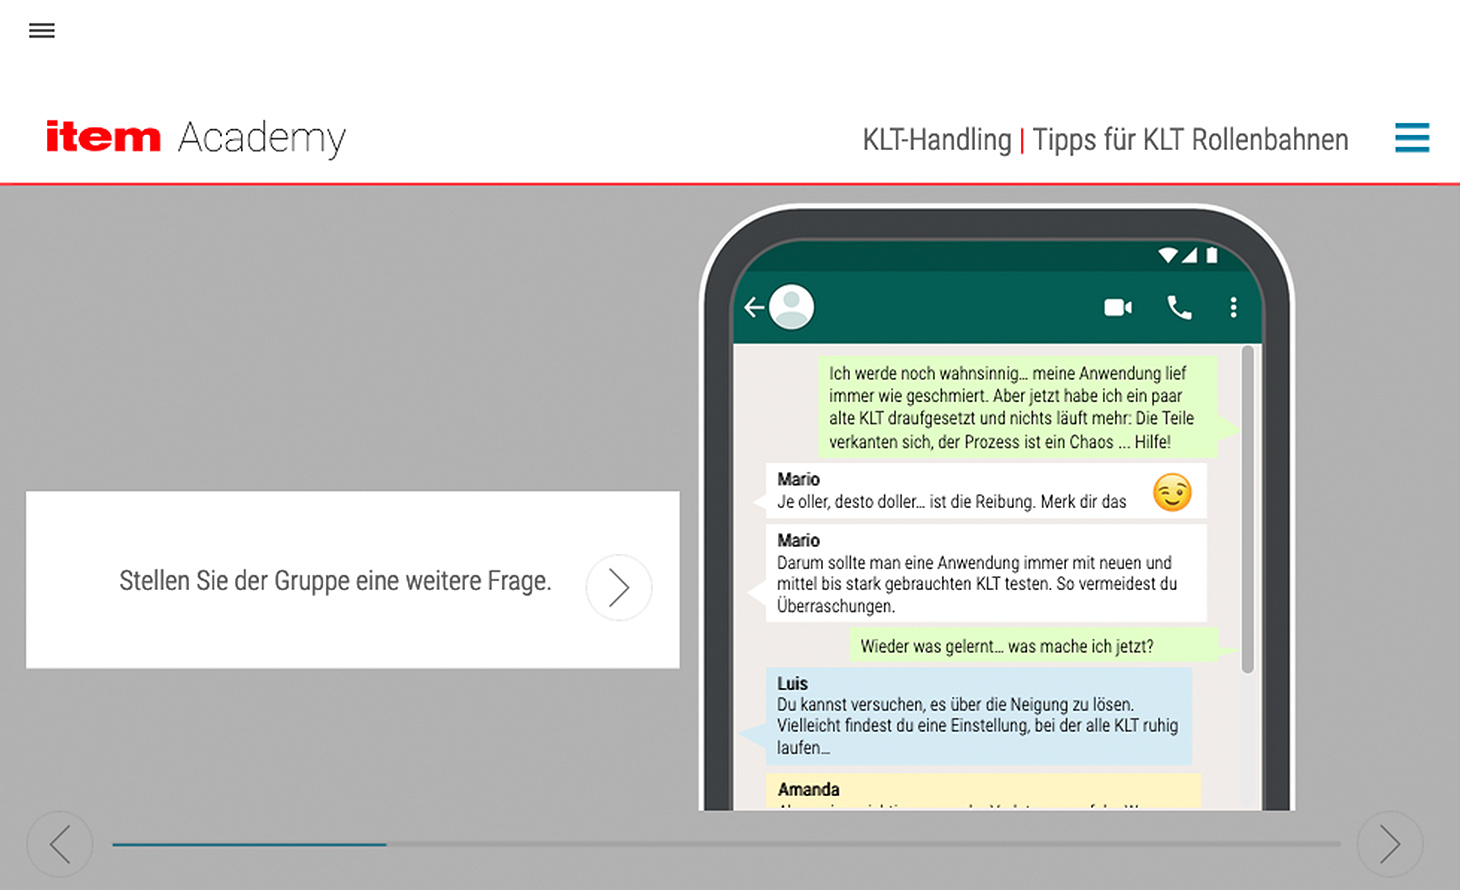Click the 'Ich werde noch wahnsinnig' message

1018,407
